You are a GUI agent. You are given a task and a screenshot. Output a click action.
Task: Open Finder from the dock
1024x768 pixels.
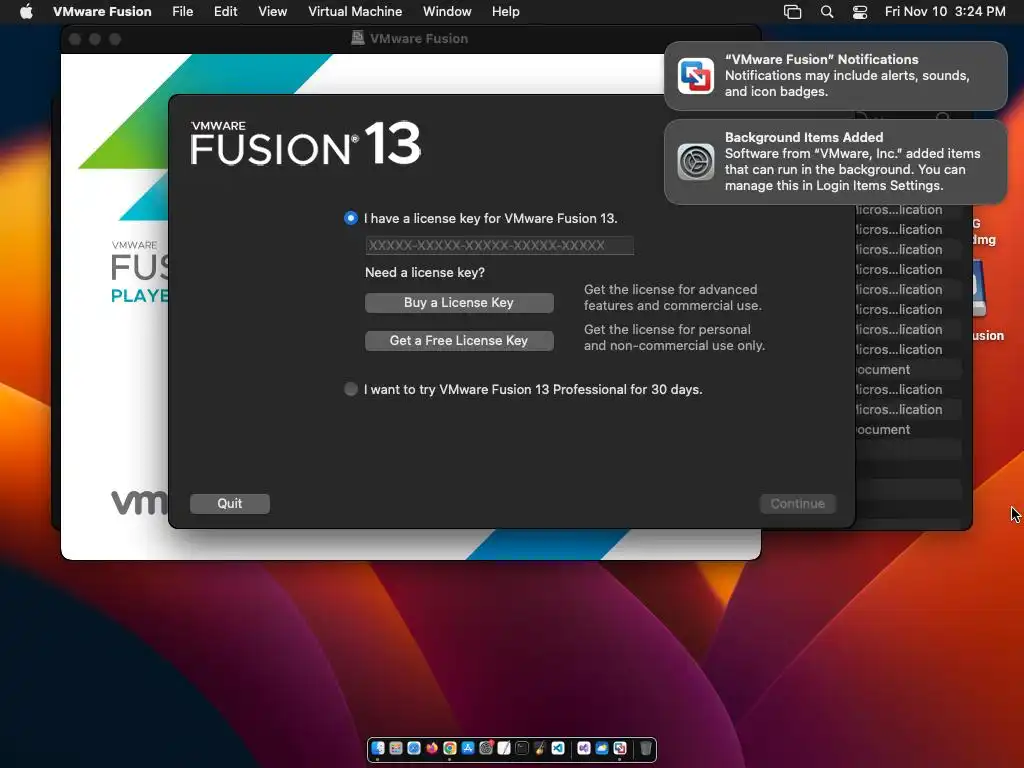pos(378,748)
